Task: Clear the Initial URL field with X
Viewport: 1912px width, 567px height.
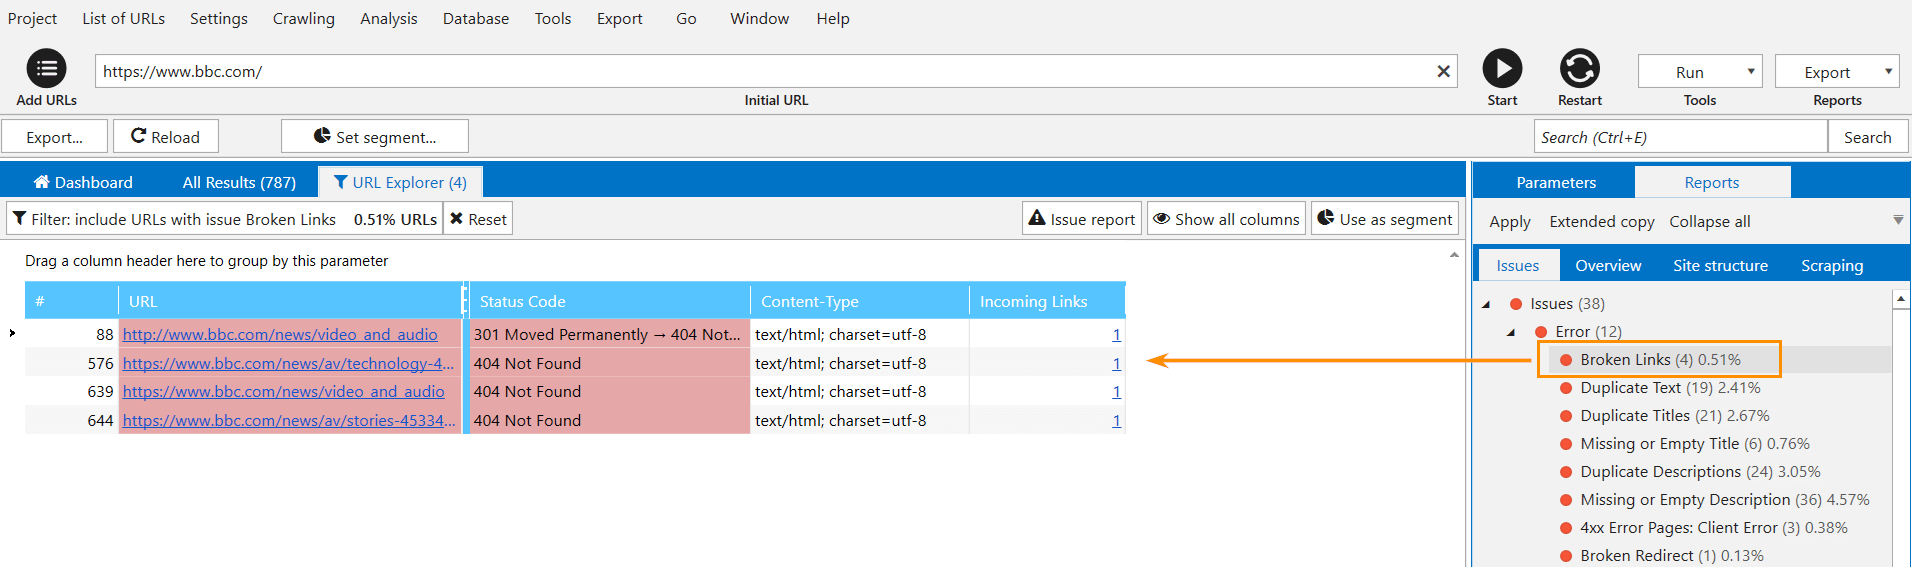Action: (x=1443, y=71)
